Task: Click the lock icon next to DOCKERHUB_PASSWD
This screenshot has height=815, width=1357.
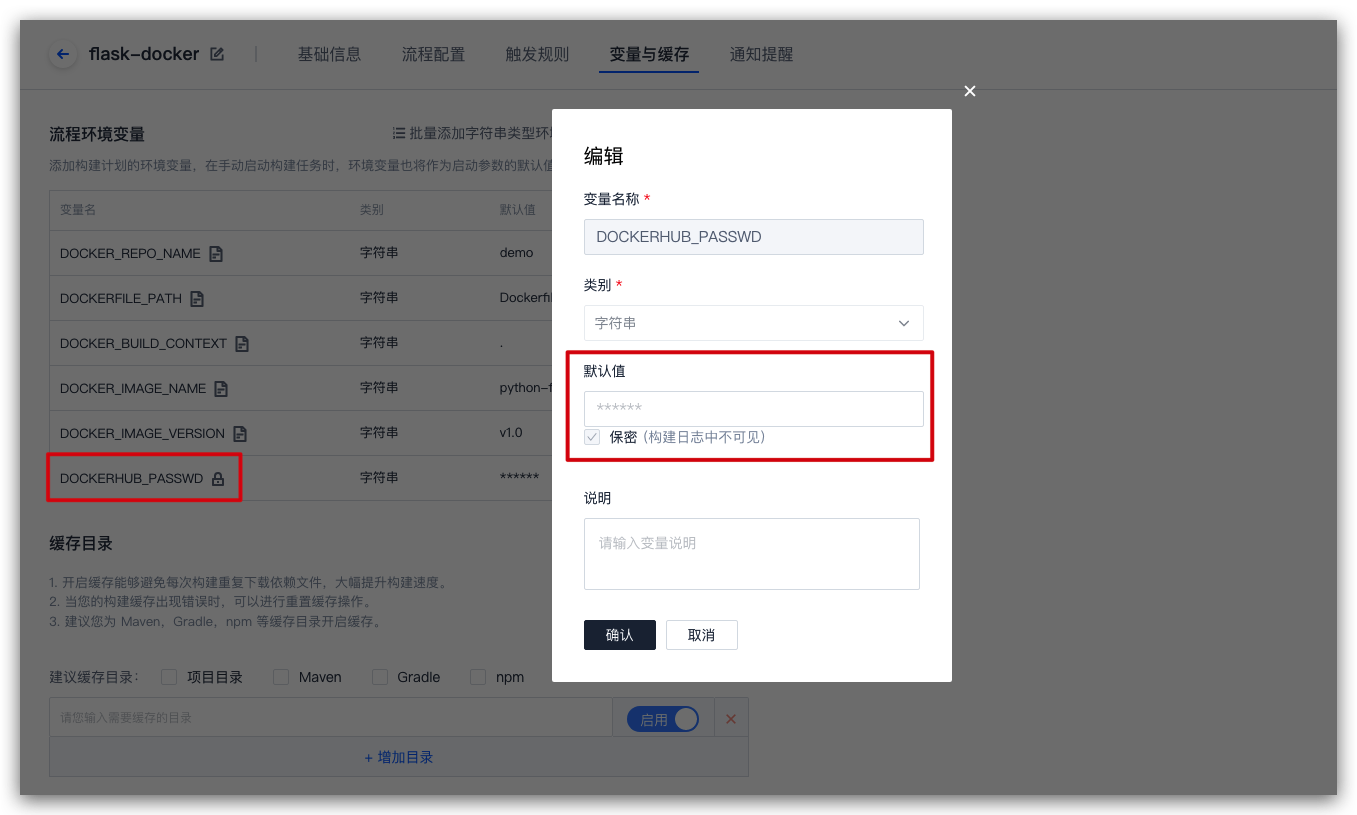Action: click(x=218, y=479)
